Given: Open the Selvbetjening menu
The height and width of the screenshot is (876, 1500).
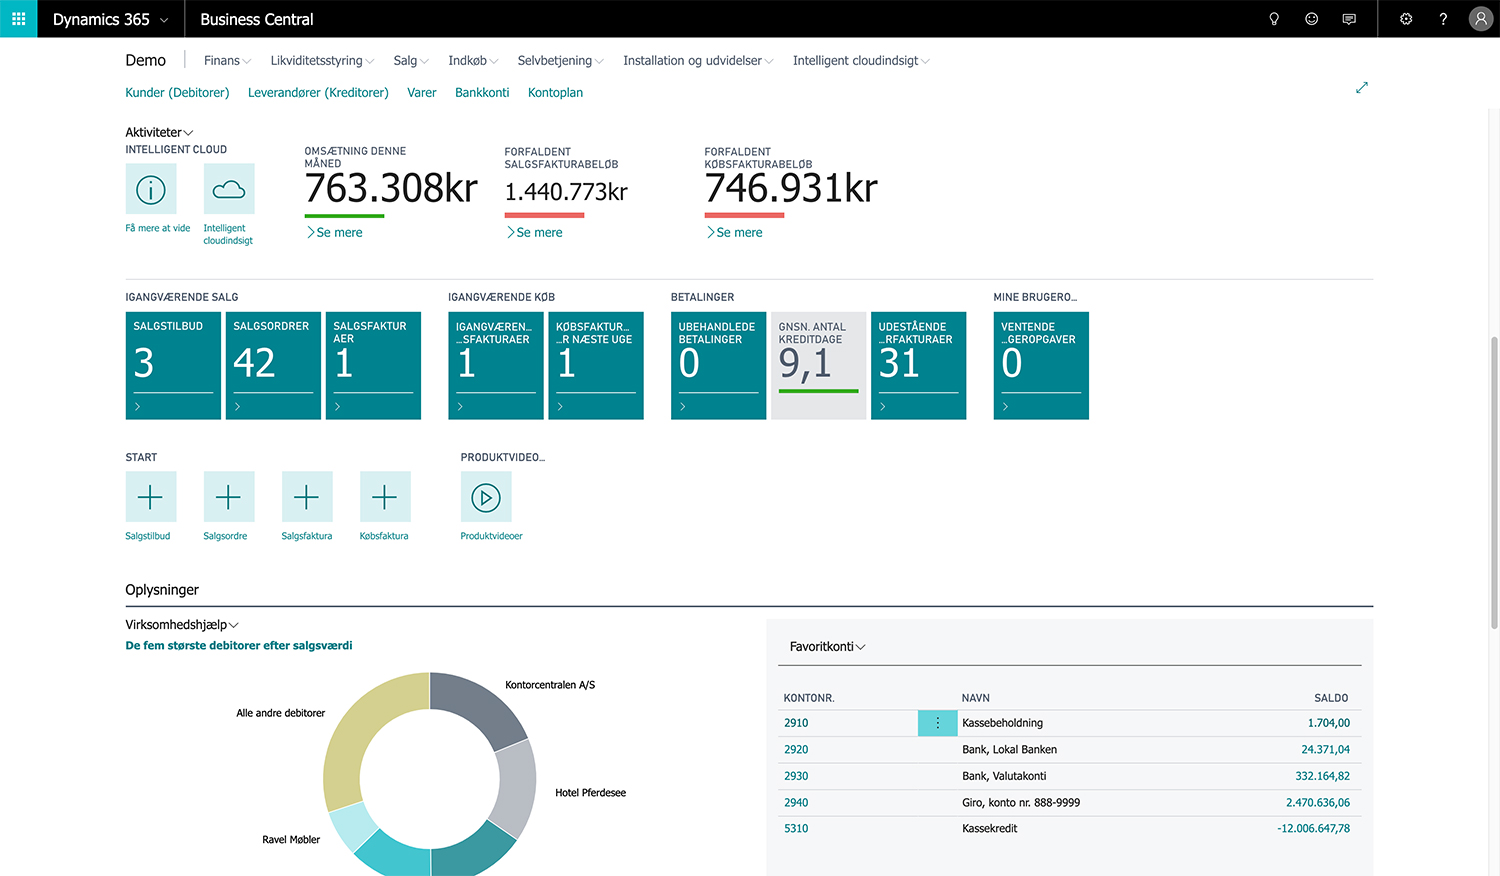Looking at the screenshot, I should coord(560,61).
